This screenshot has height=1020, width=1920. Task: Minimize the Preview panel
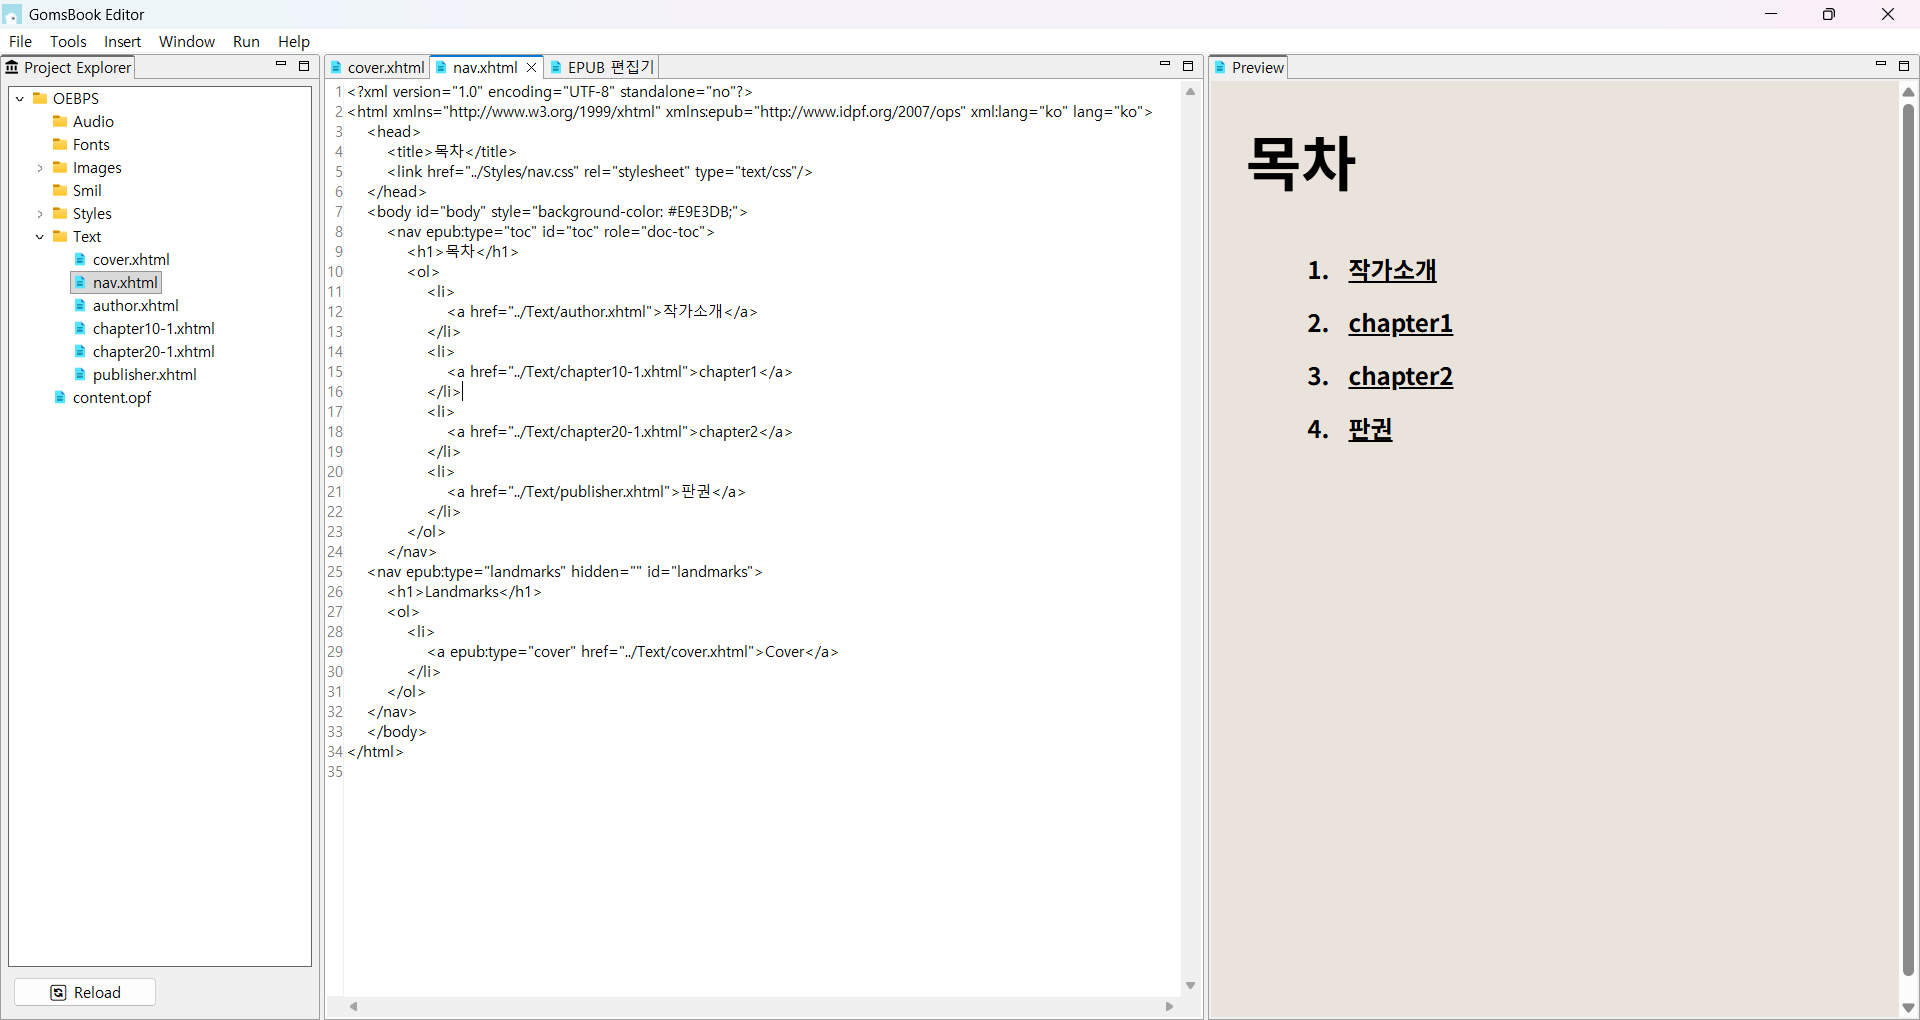1881,65
